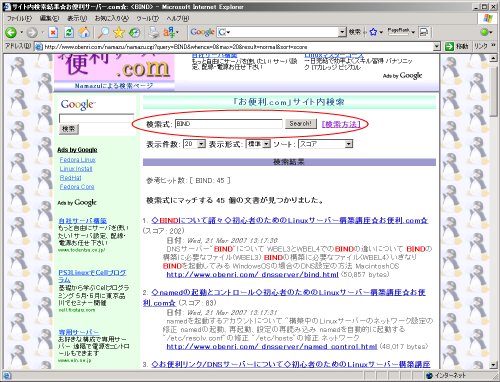Image resolution: width=500 pixels, height=382 pixels.
Task: Open the RedHat ad link
Action: pos(70,178)
